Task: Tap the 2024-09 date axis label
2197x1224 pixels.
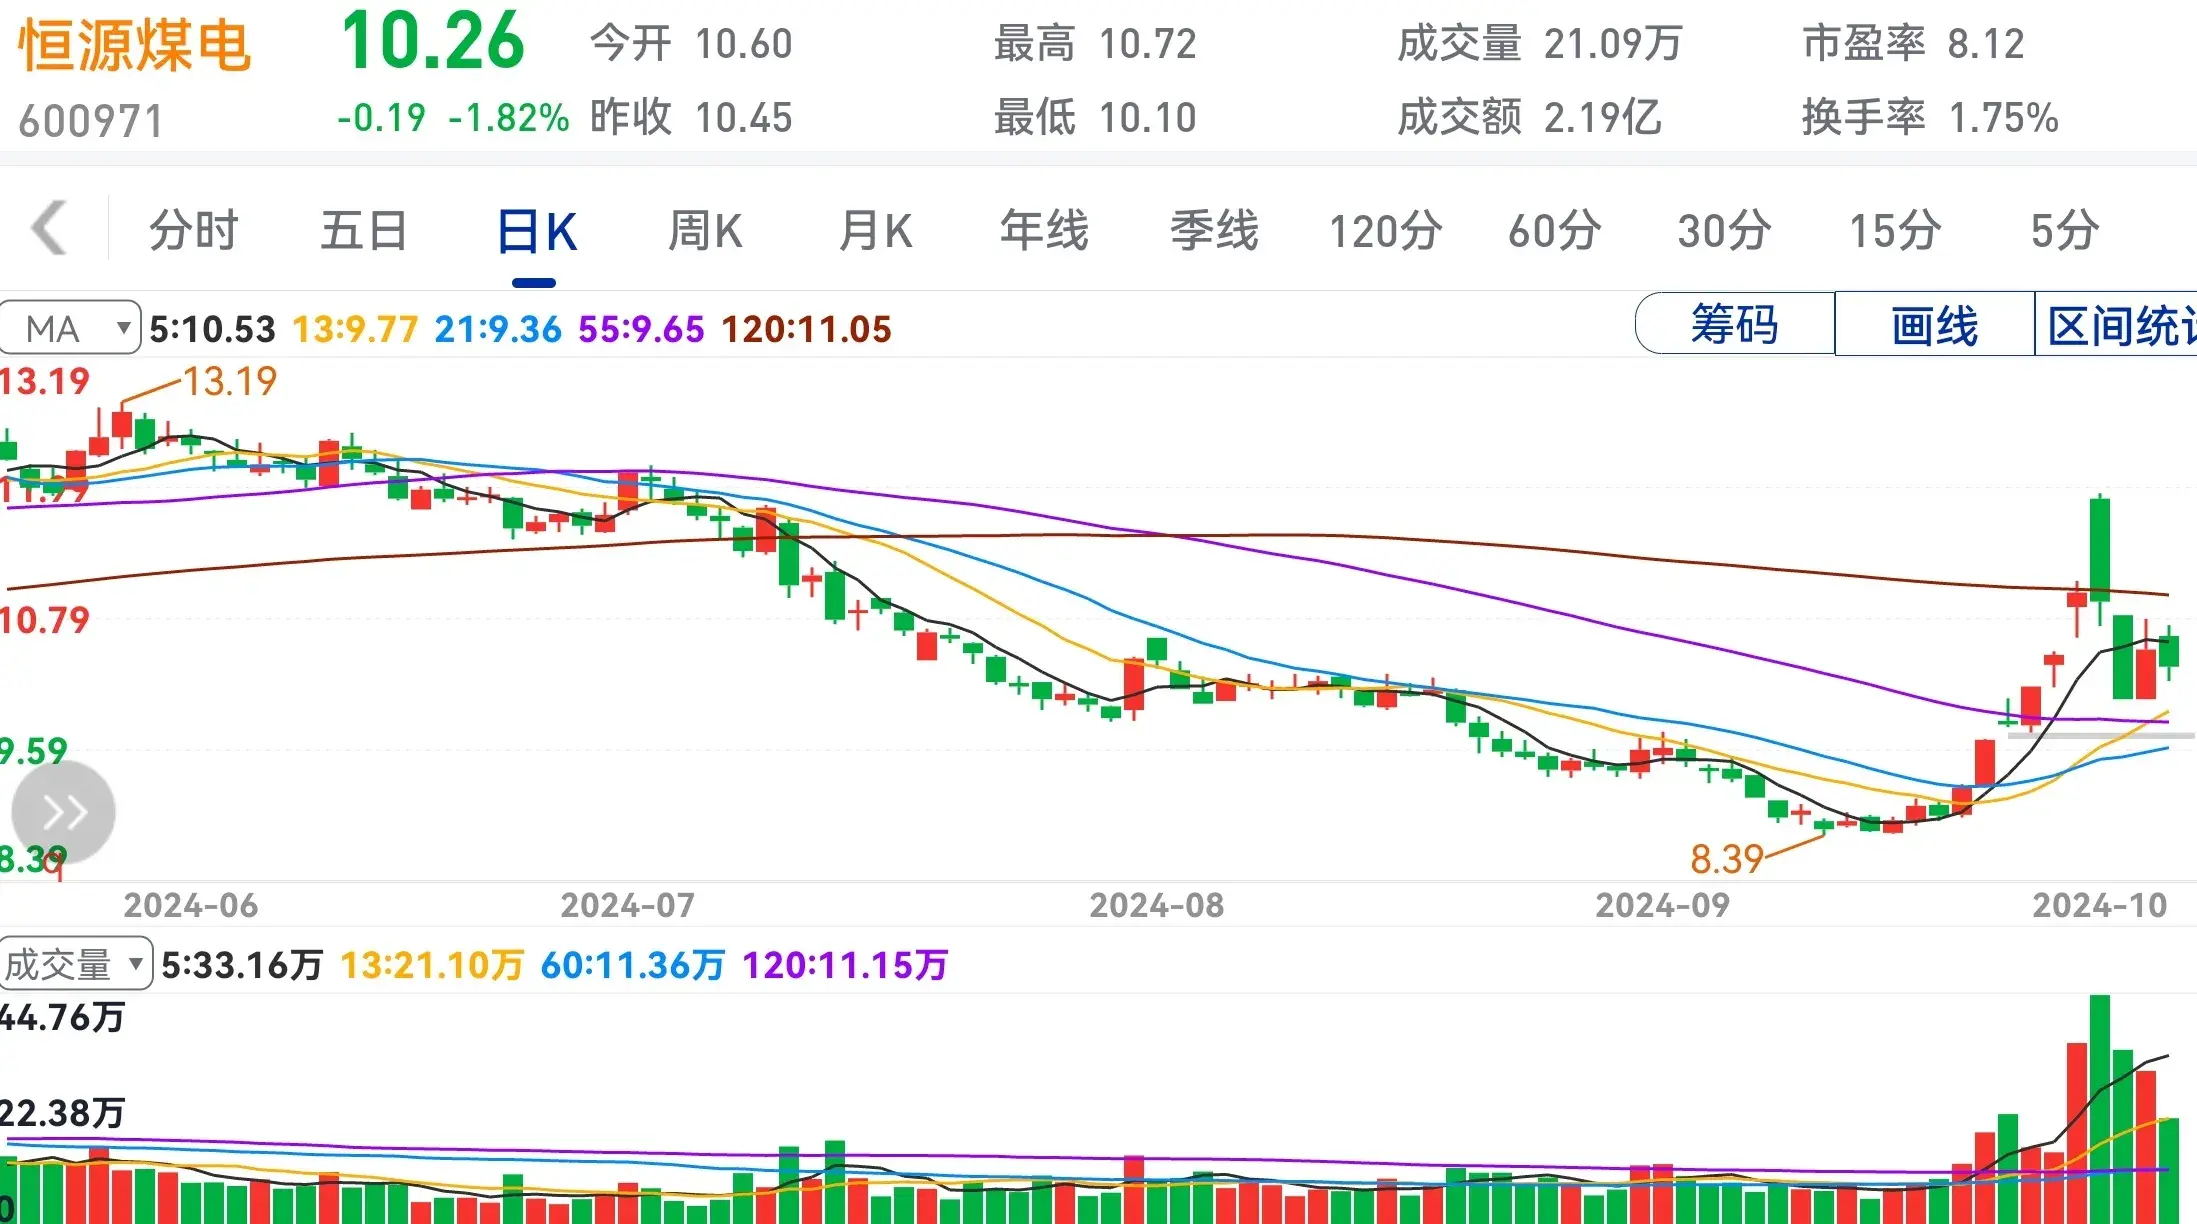Action: 1663,905
